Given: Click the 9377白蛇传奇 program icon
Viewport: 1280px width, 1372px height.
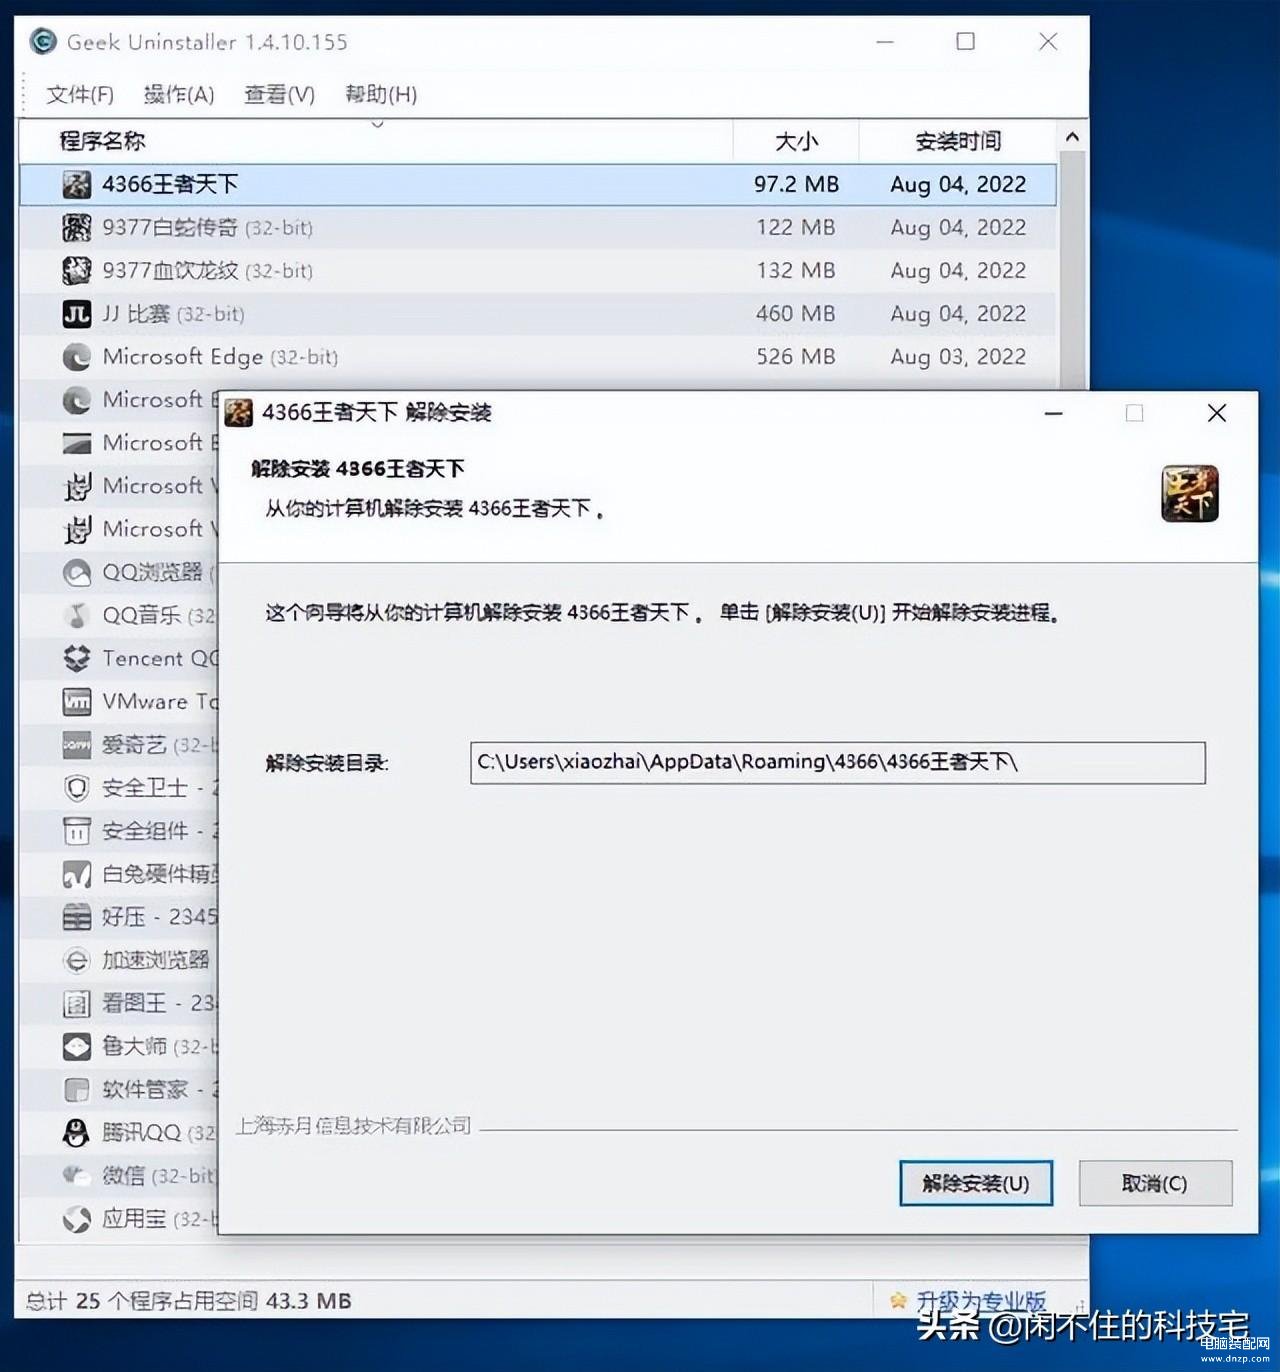Looking at the screenshot, I should tap(77, 227).
